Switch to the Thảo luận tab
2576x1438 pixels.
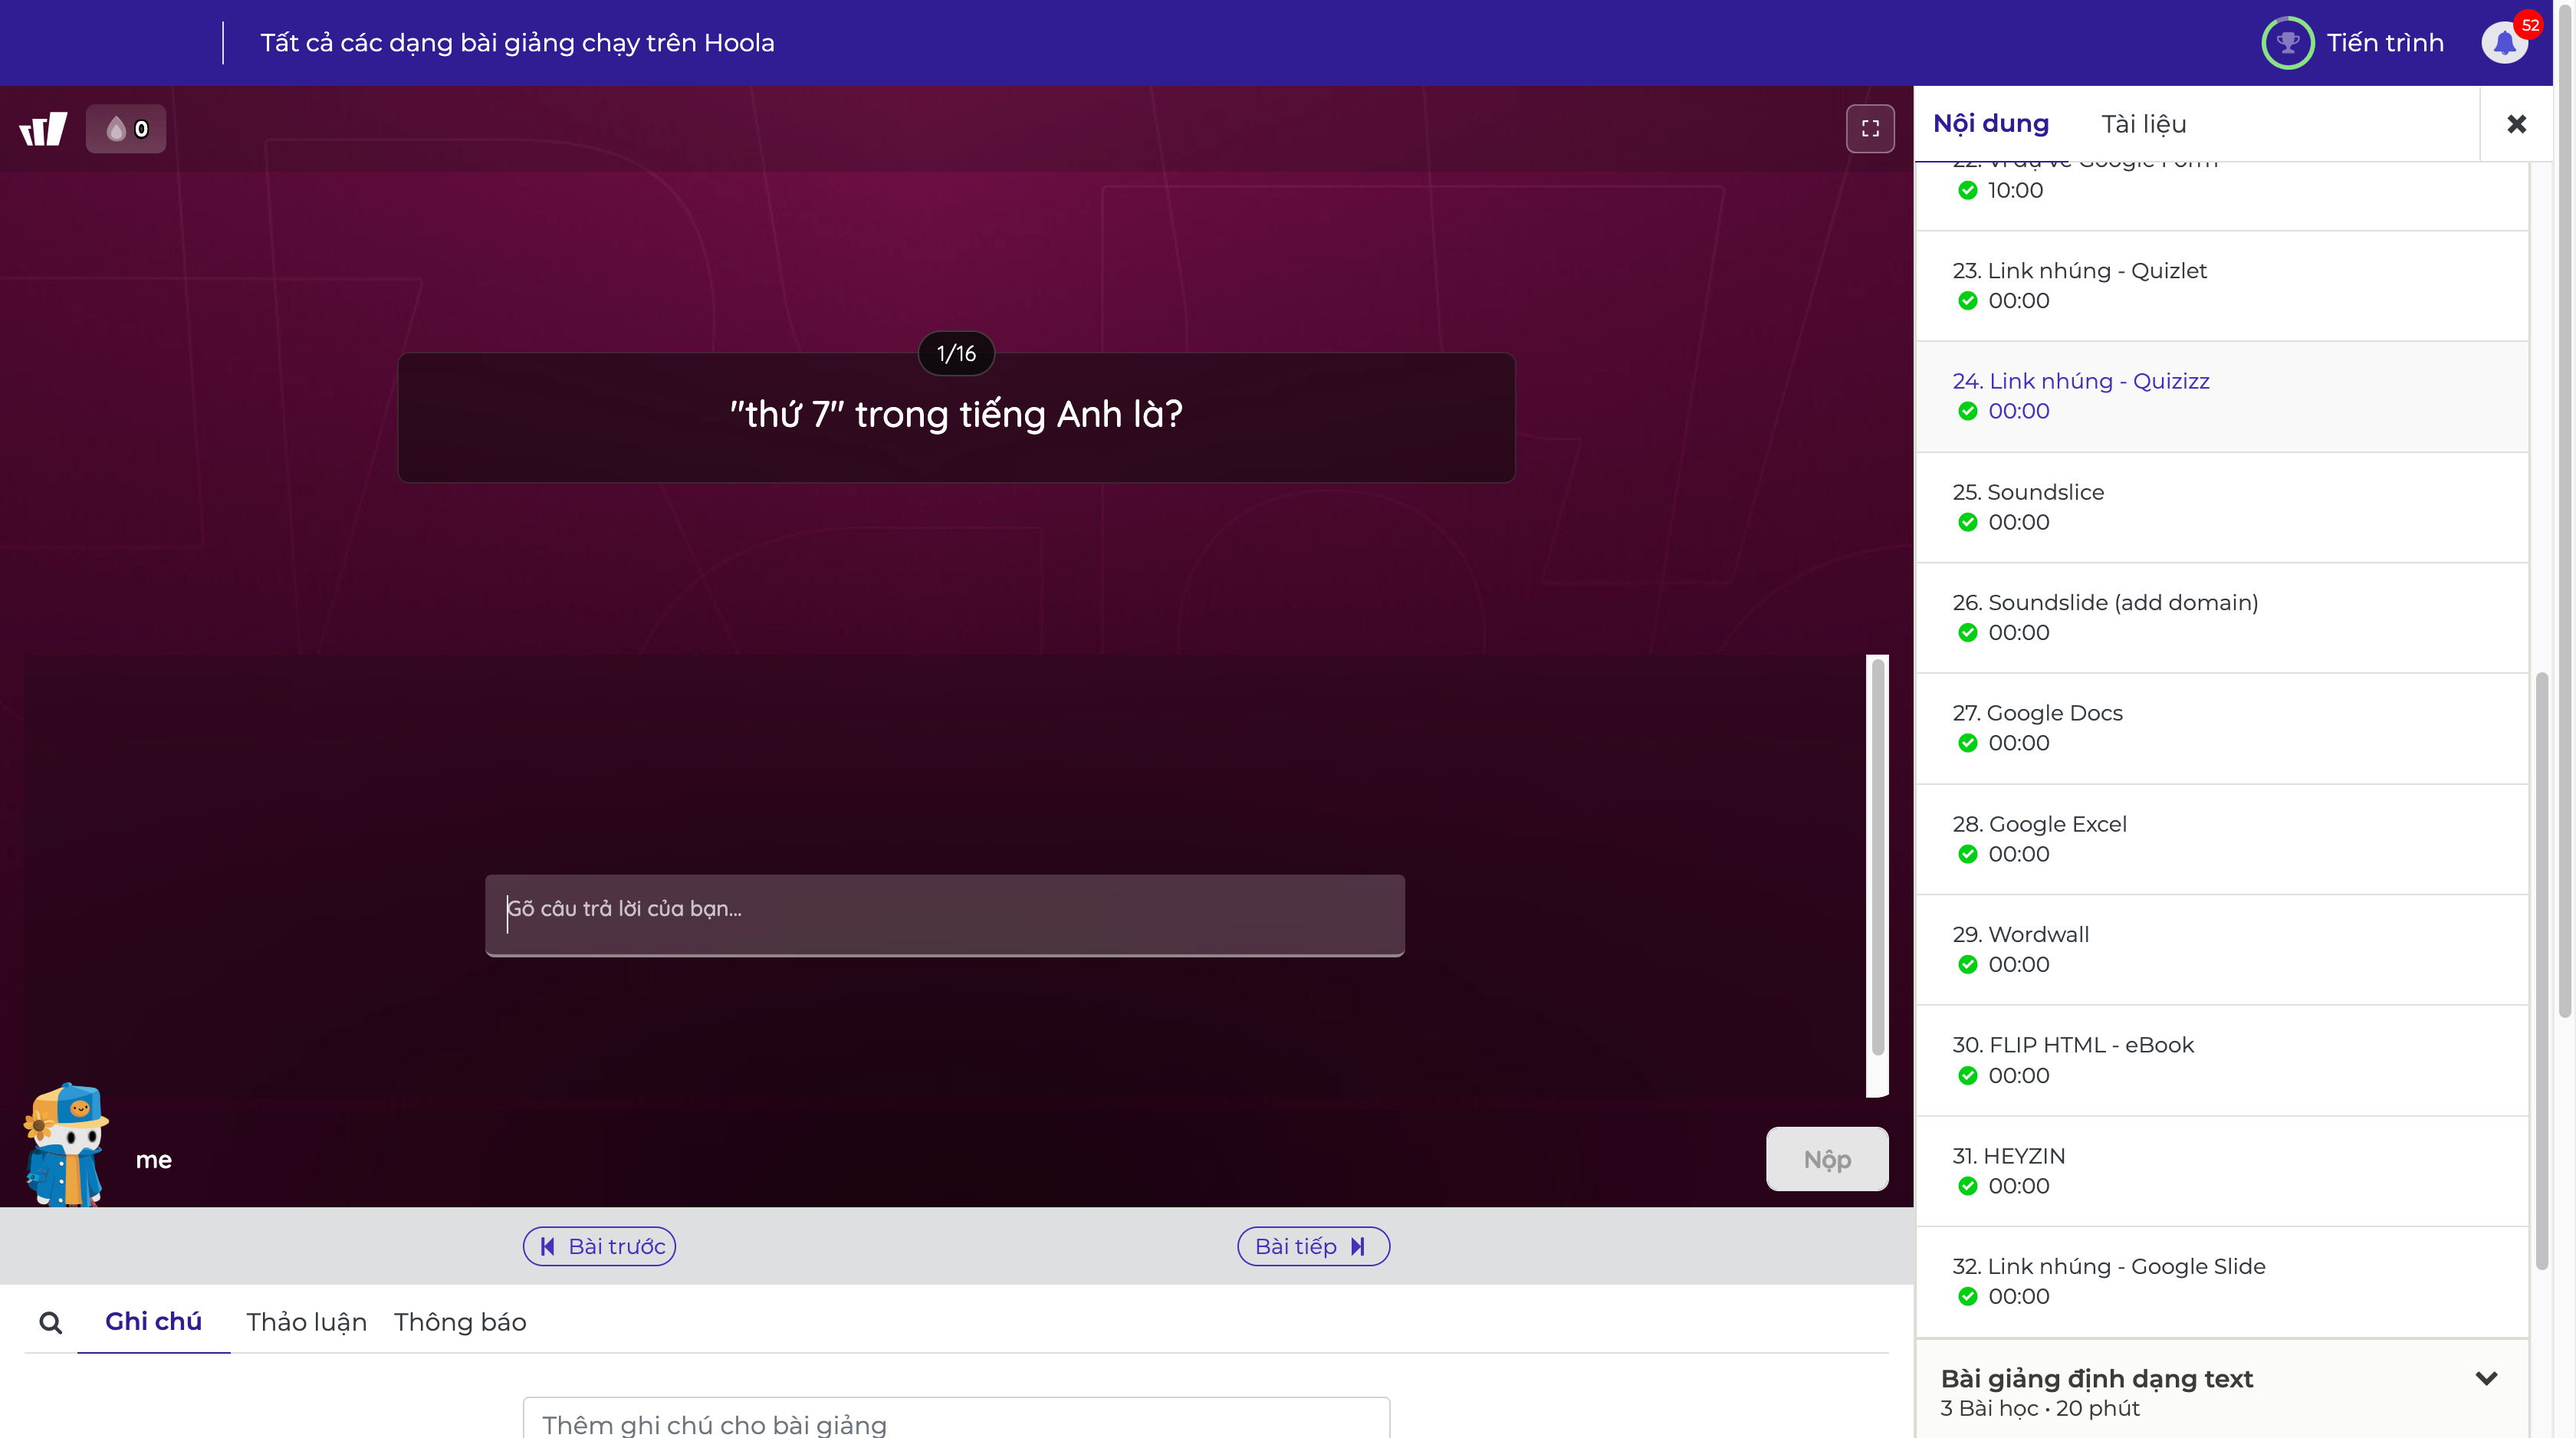[x=306, y=1322]
